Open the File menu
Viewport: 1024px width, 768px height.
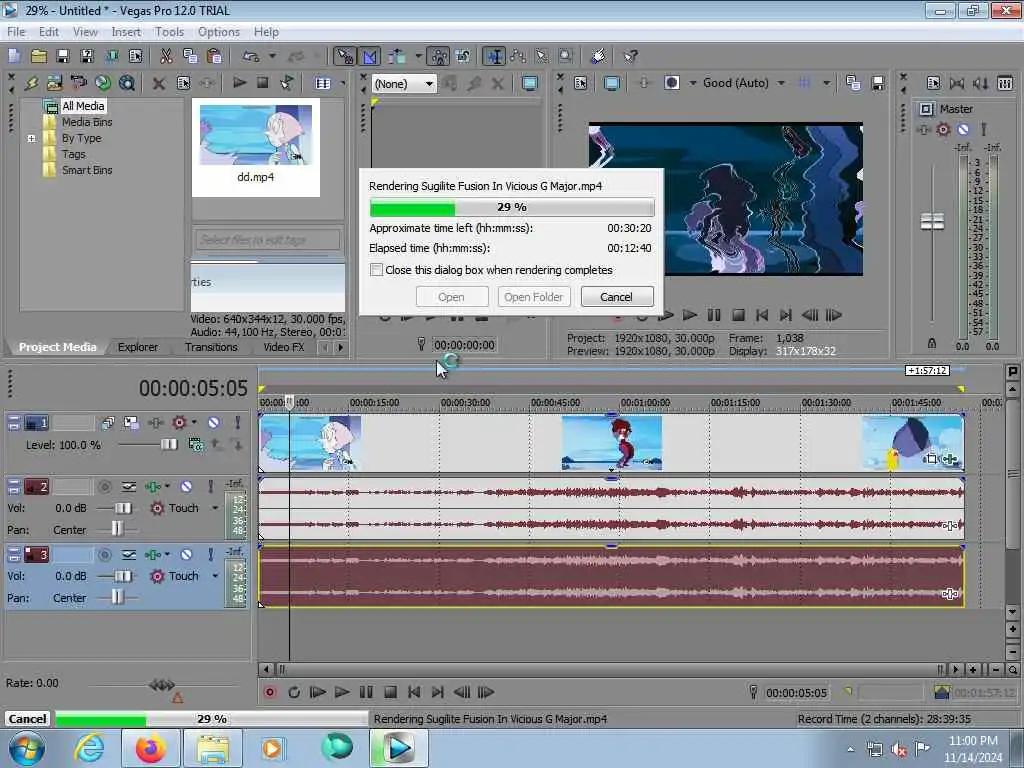(x=16, y=31)
